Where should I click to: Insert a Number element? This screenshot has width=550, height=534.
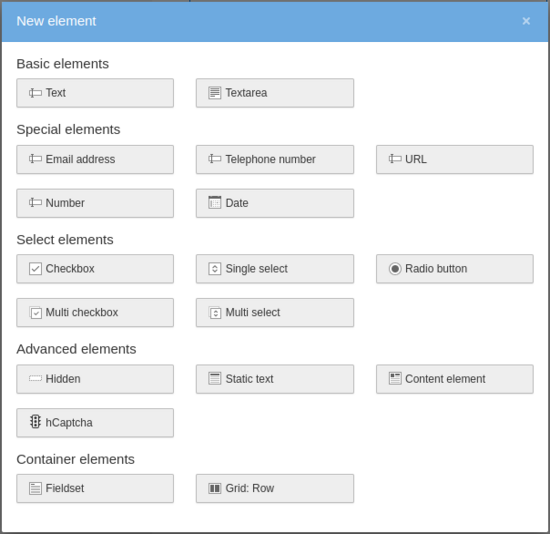click(95, 203)
